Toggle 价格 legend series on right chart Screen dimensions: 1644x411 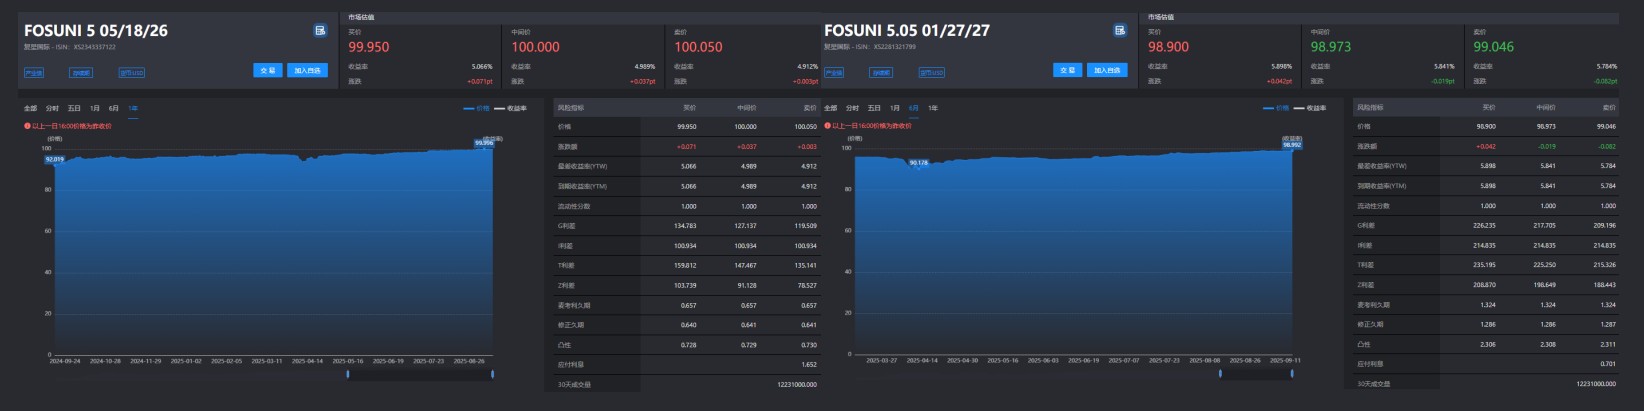tap(1277, 108)
